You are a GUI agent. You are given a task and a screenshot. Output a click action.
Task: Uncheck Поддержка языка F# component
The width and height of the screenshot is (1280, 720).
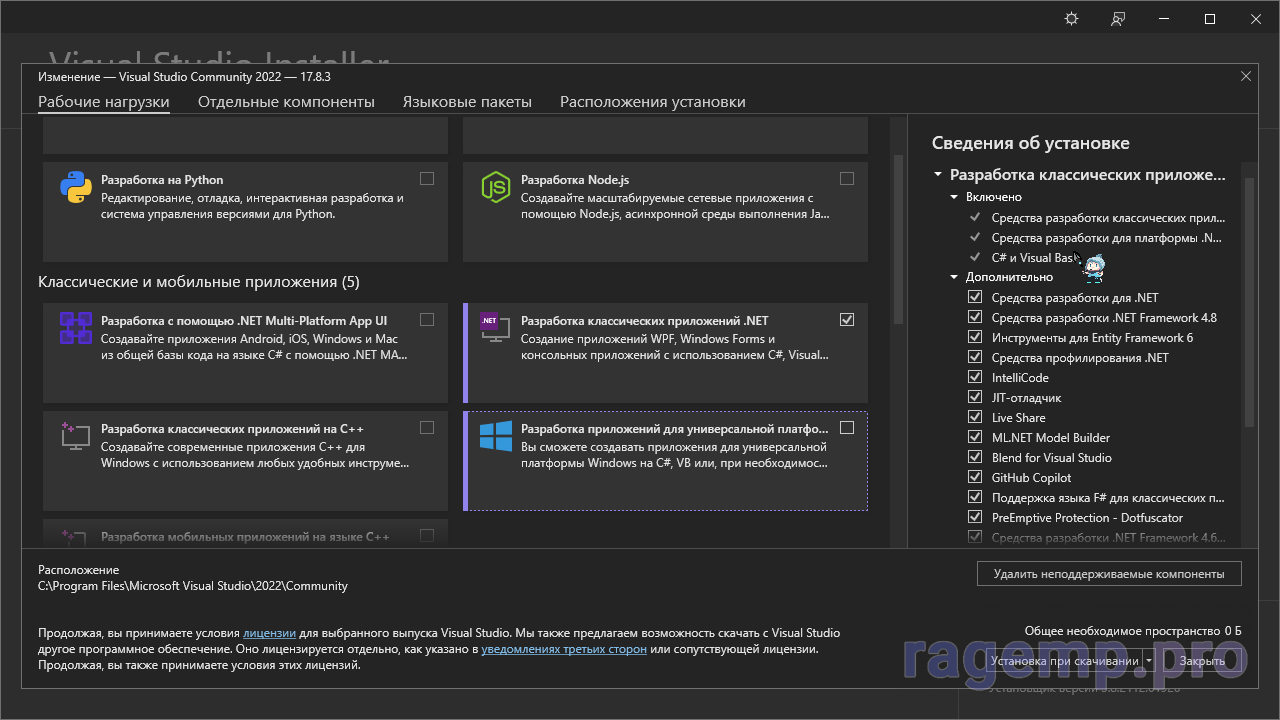click(x=975, y=498)
